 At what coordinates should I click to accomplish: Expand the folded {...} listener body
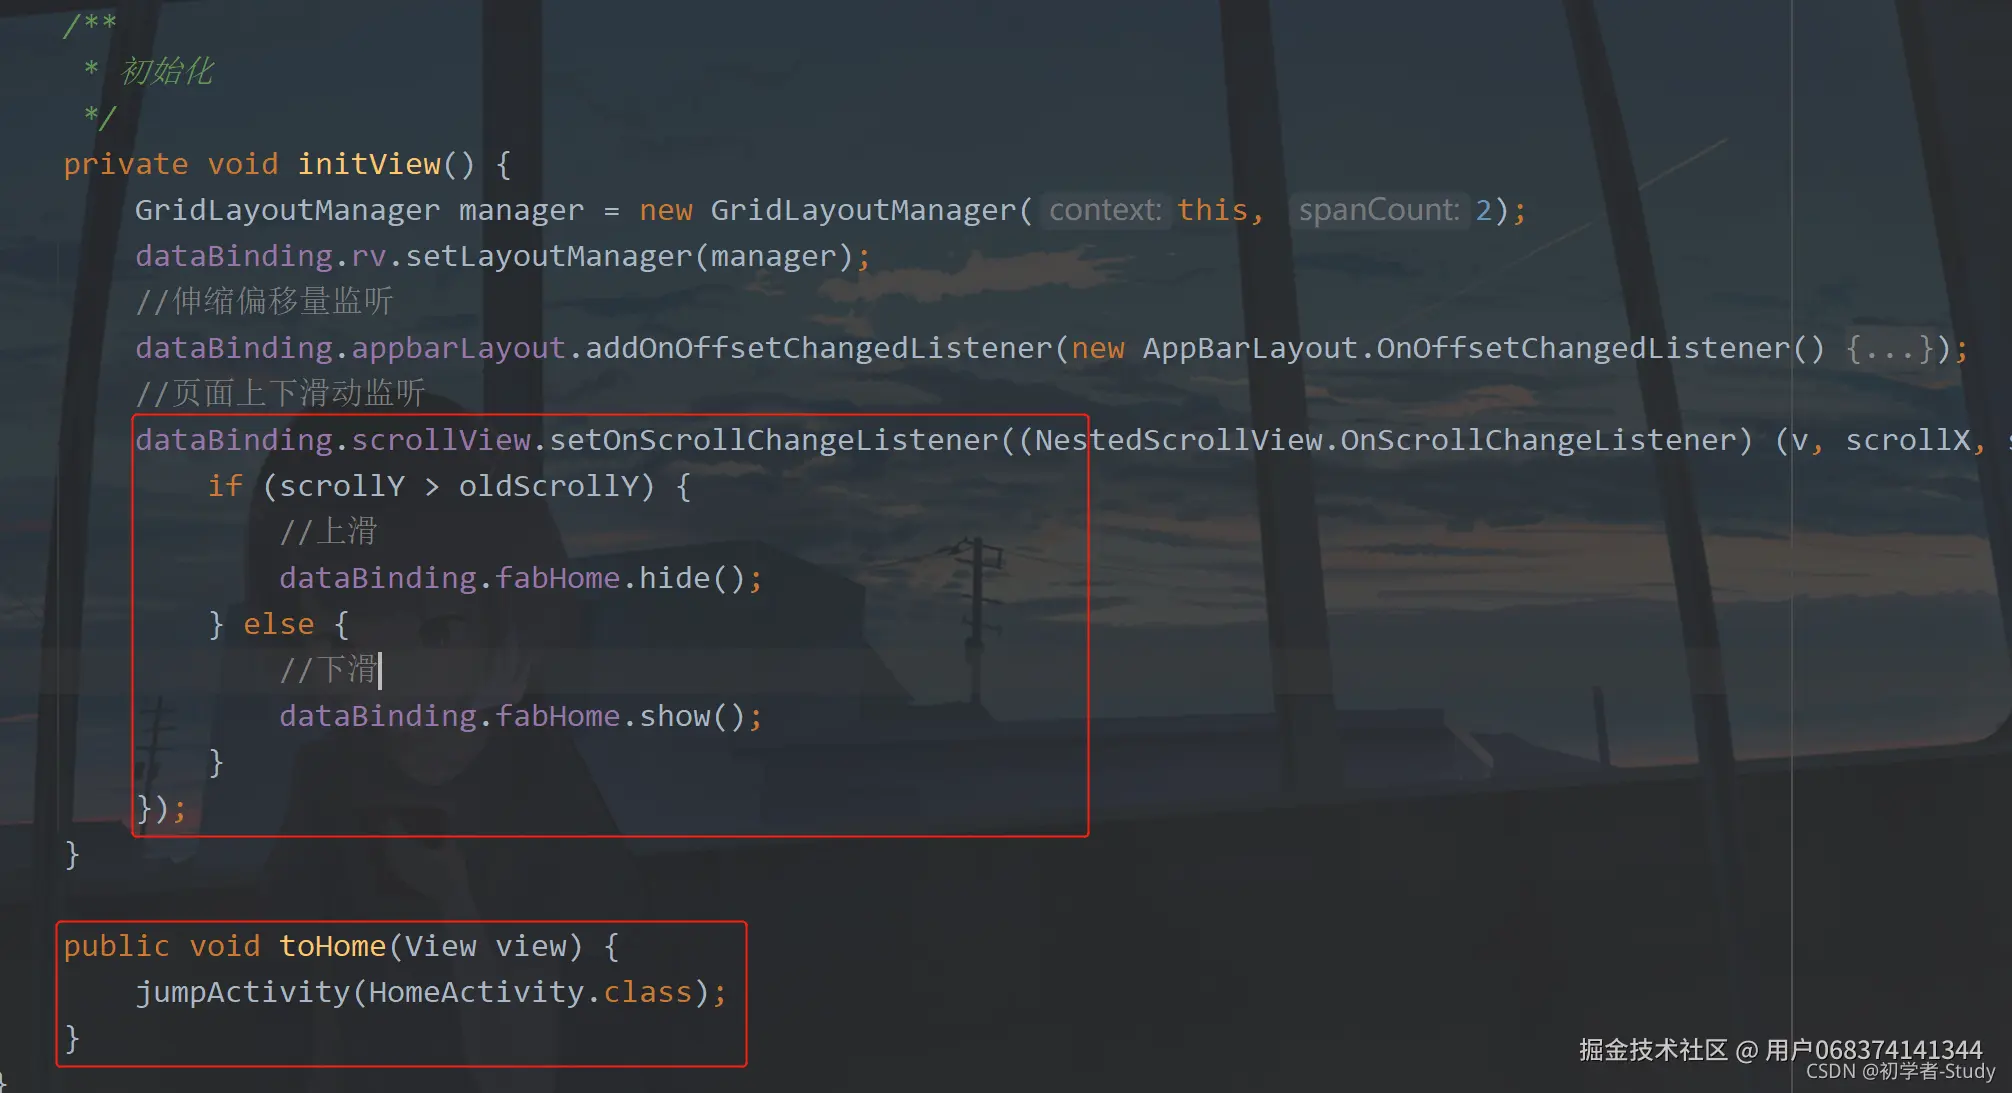(x=1888, y=349)
